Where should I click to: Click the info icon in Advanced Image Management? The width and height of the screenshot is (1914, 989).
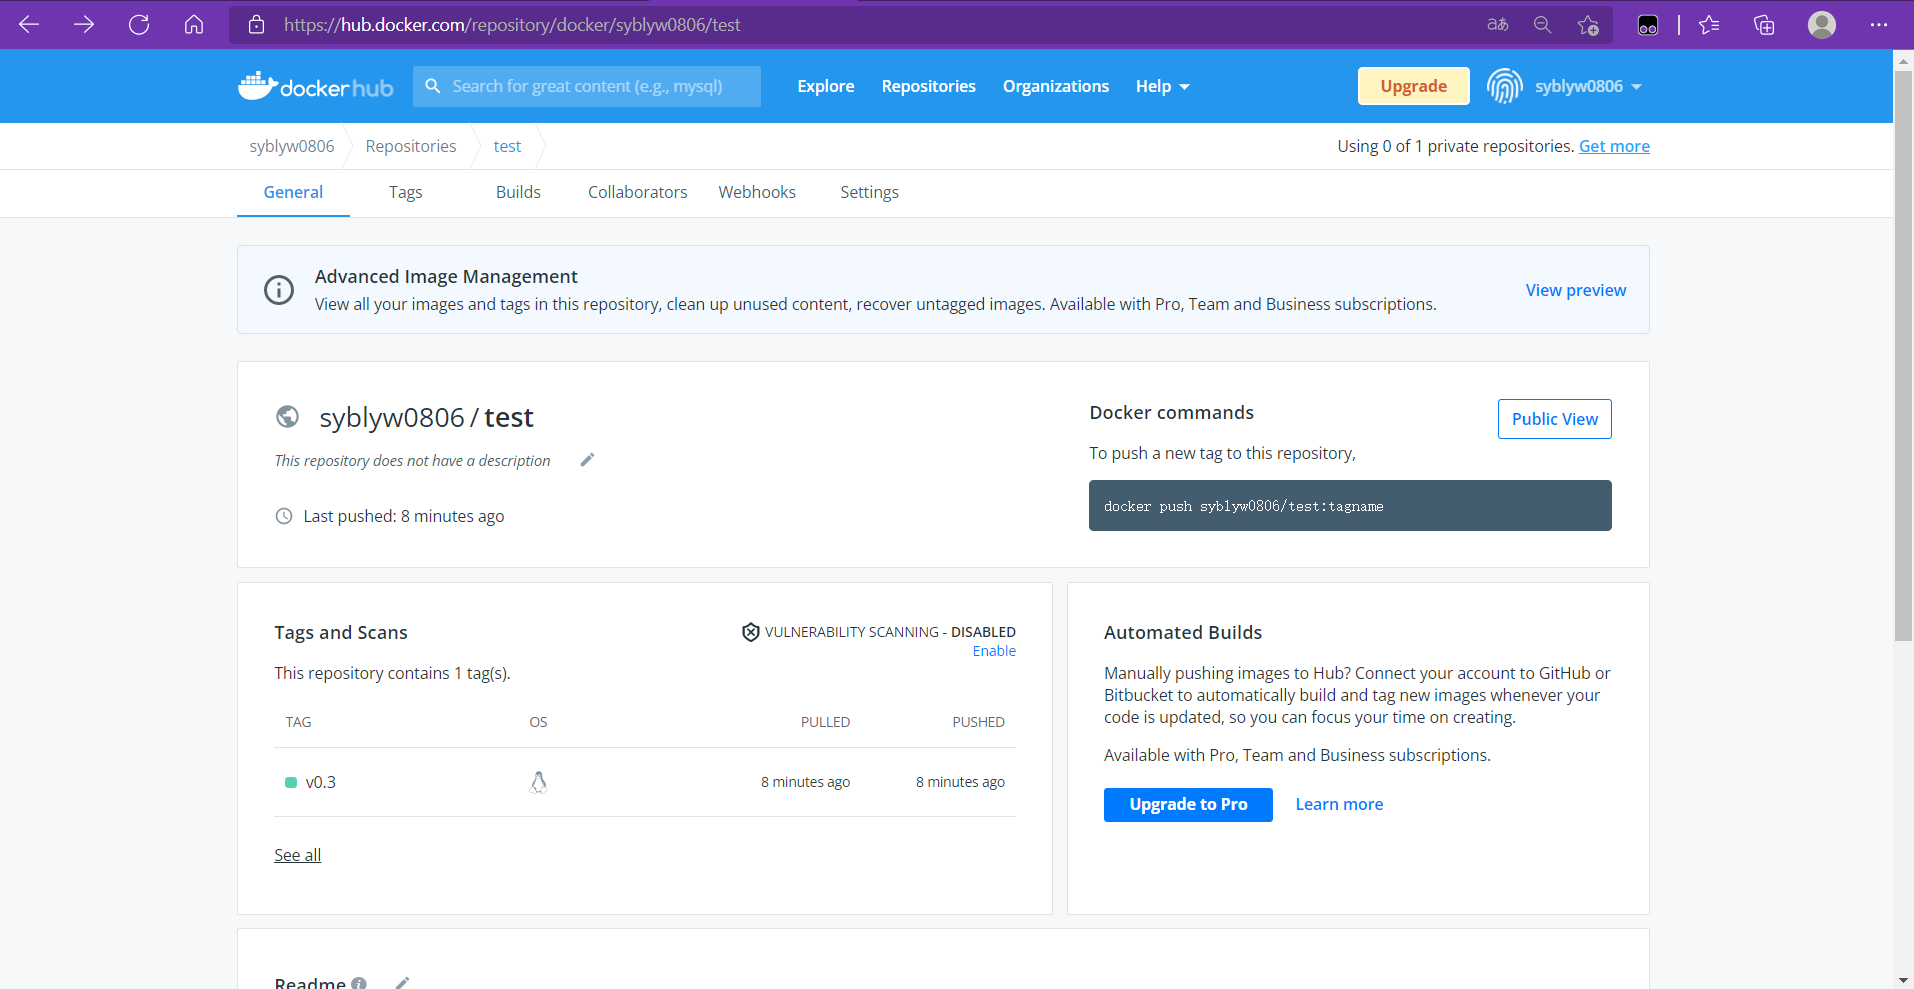pyautogui.click(x=279, y=290)
